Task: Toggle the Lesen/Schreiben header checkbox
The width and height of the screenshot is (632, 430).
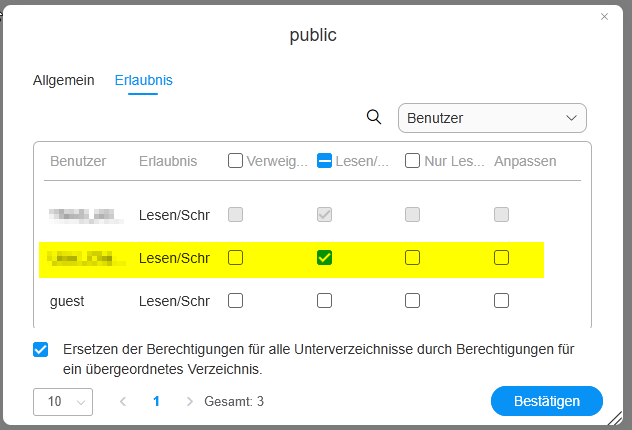Action: pos(324,160)
